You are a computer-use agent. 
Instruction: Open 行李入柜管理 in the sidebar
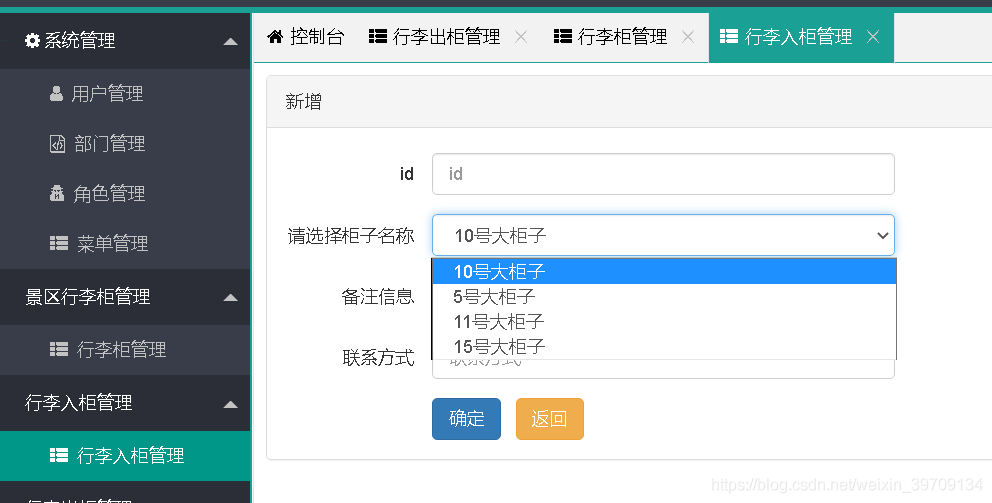tap(130, 456)
